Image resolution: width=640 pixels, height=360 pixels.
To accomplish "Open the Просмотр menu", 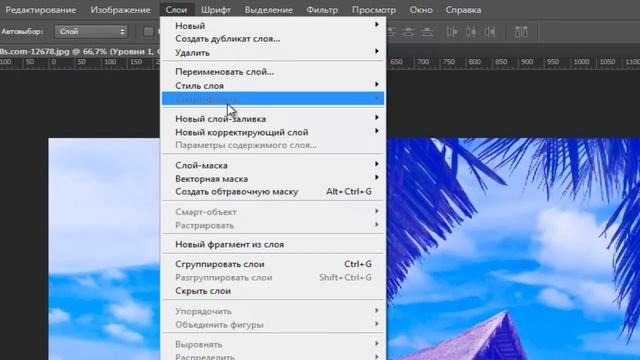I will (x=374, y=10).
